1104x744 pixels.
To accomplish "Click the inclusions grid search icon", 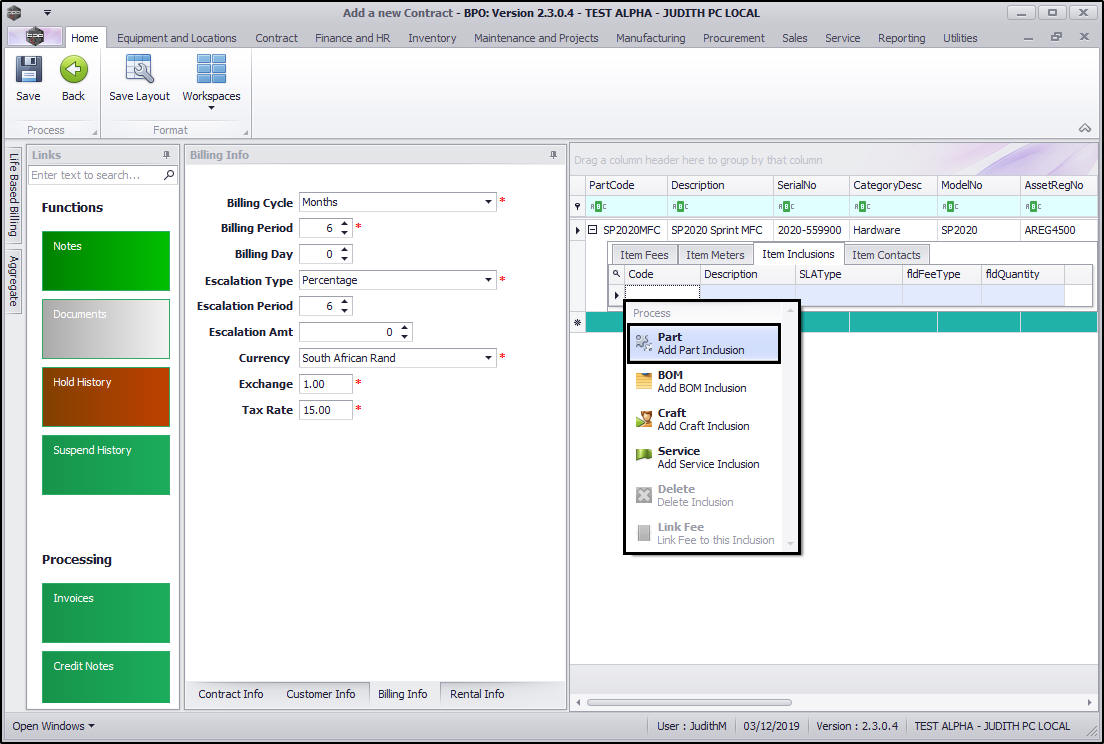I will (616, 274).
